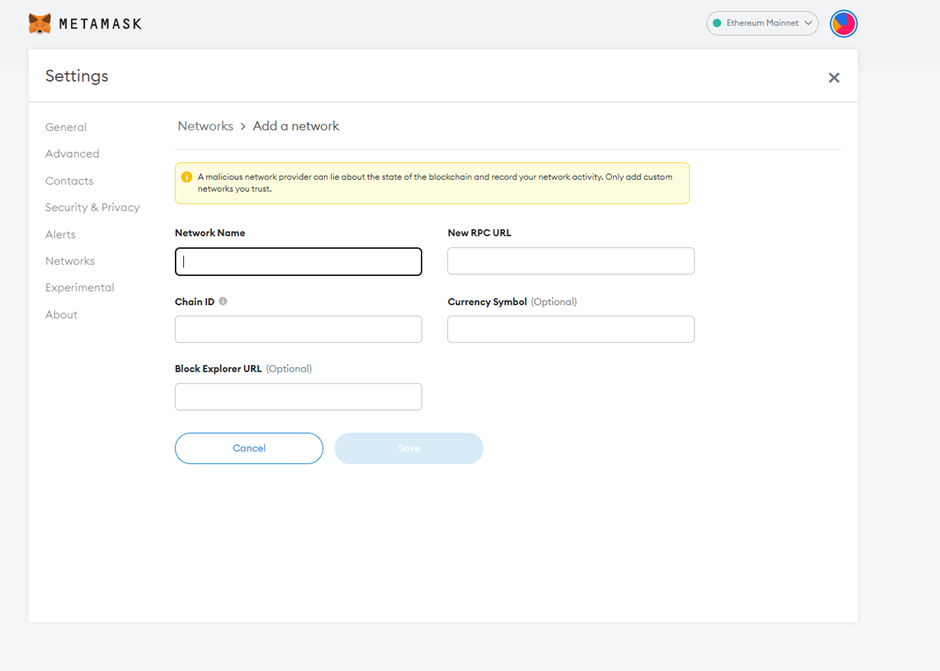
Task: Select Networks in the settings sidebar
Action: [x=70, y=261]
